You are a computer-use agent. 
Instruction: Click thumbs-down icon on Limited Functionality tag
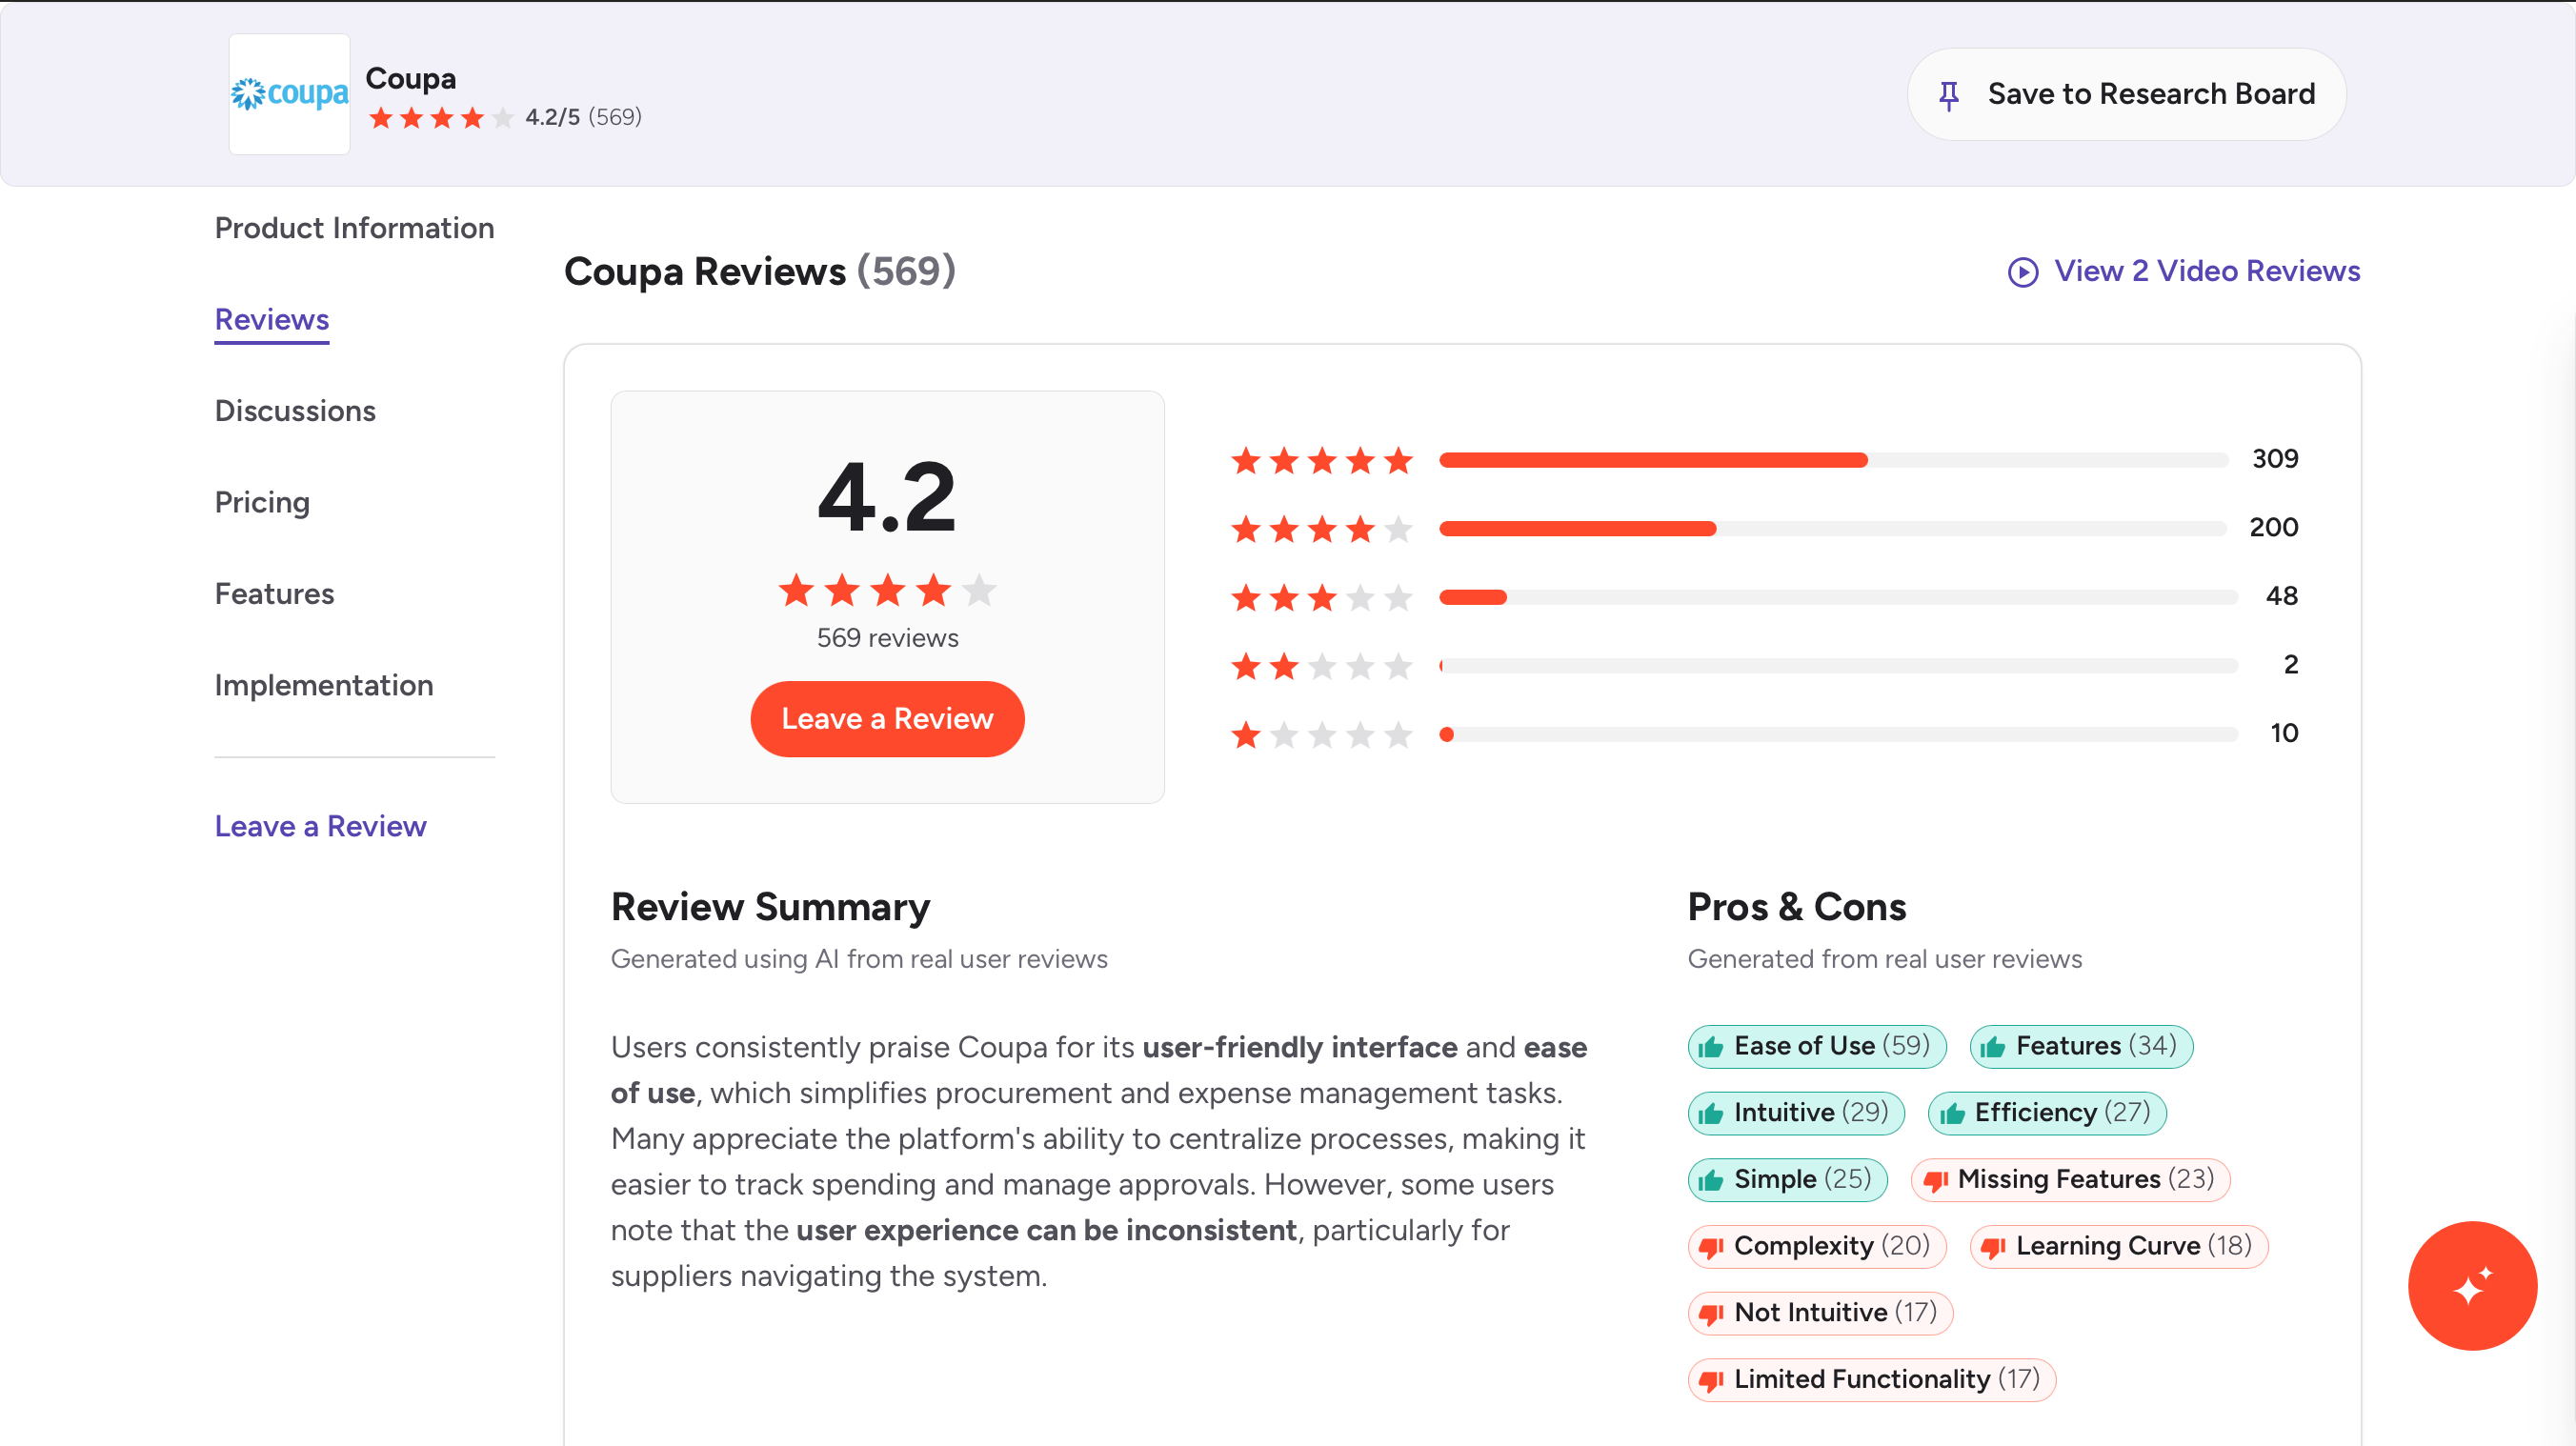pyautogui.click(x=1710, y=1380)
